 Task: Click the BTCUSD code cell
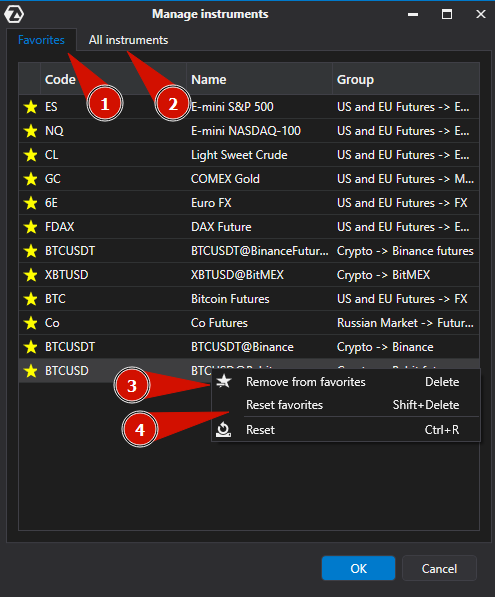[x=113, y=371]
